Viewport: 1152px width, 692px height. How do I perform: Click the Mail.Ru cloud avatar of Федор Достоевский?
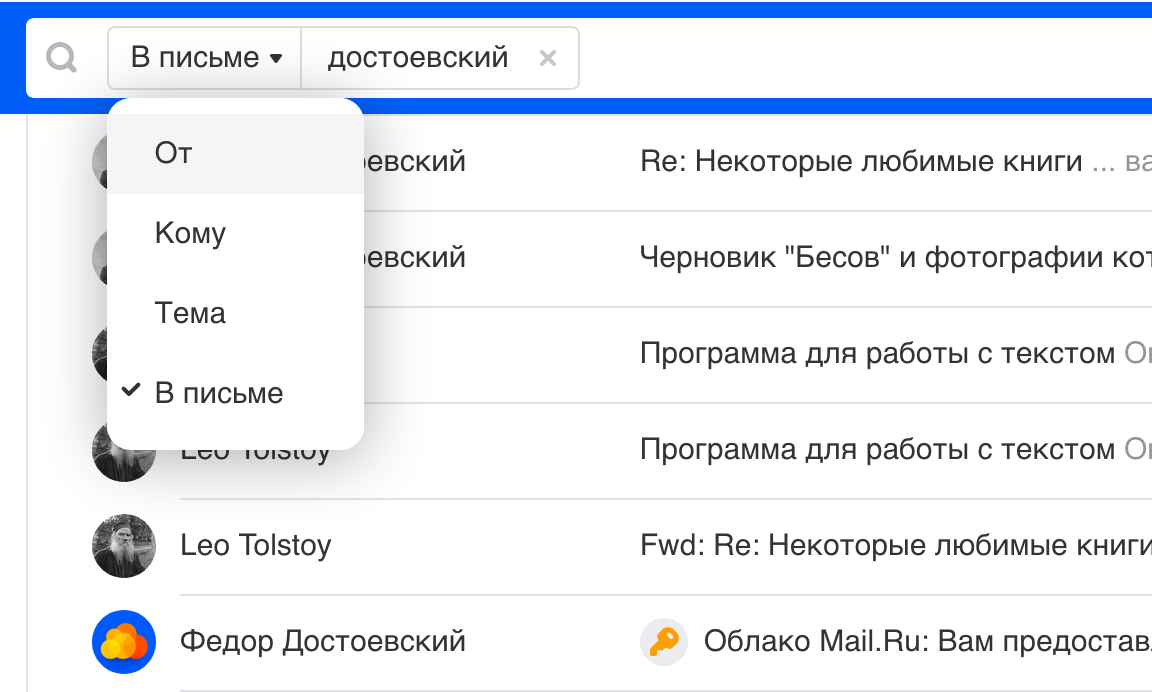(x=124, y=641)
